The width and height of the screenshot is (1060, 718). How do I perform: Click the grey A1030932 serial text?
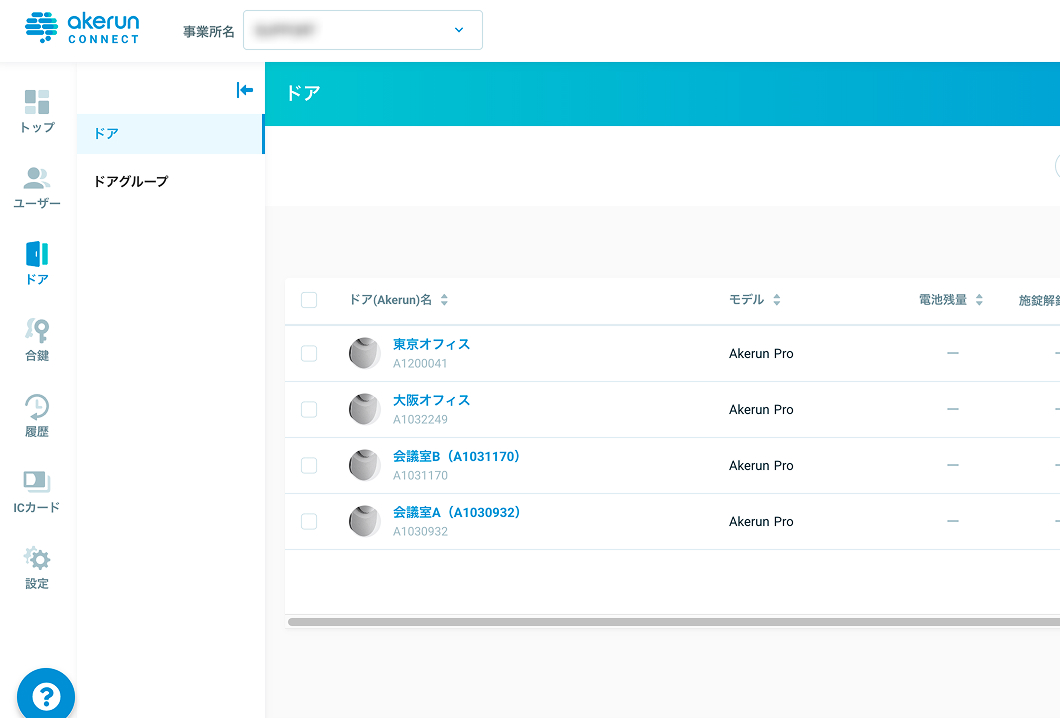(420, 531)
